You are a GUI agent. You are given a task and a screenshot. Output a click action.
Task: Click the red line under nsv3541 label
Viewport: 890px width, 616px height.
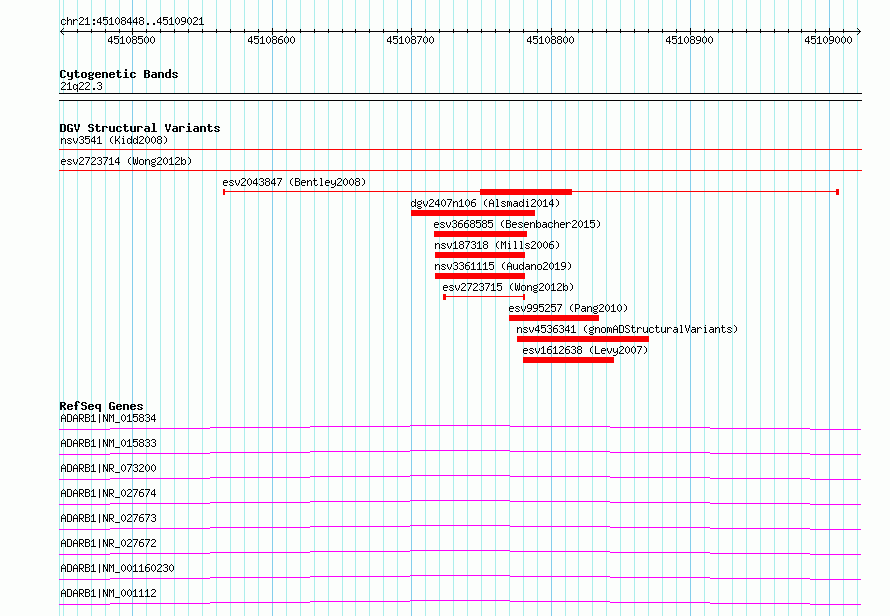coord(460,150)
